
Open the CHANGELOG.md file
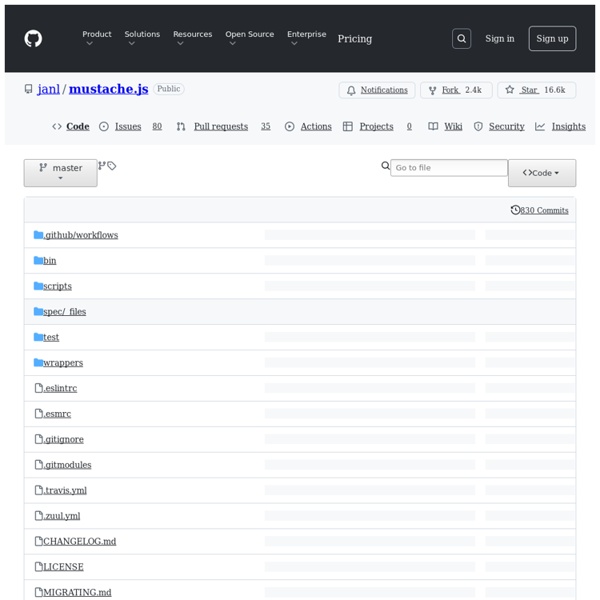(80, 541)
